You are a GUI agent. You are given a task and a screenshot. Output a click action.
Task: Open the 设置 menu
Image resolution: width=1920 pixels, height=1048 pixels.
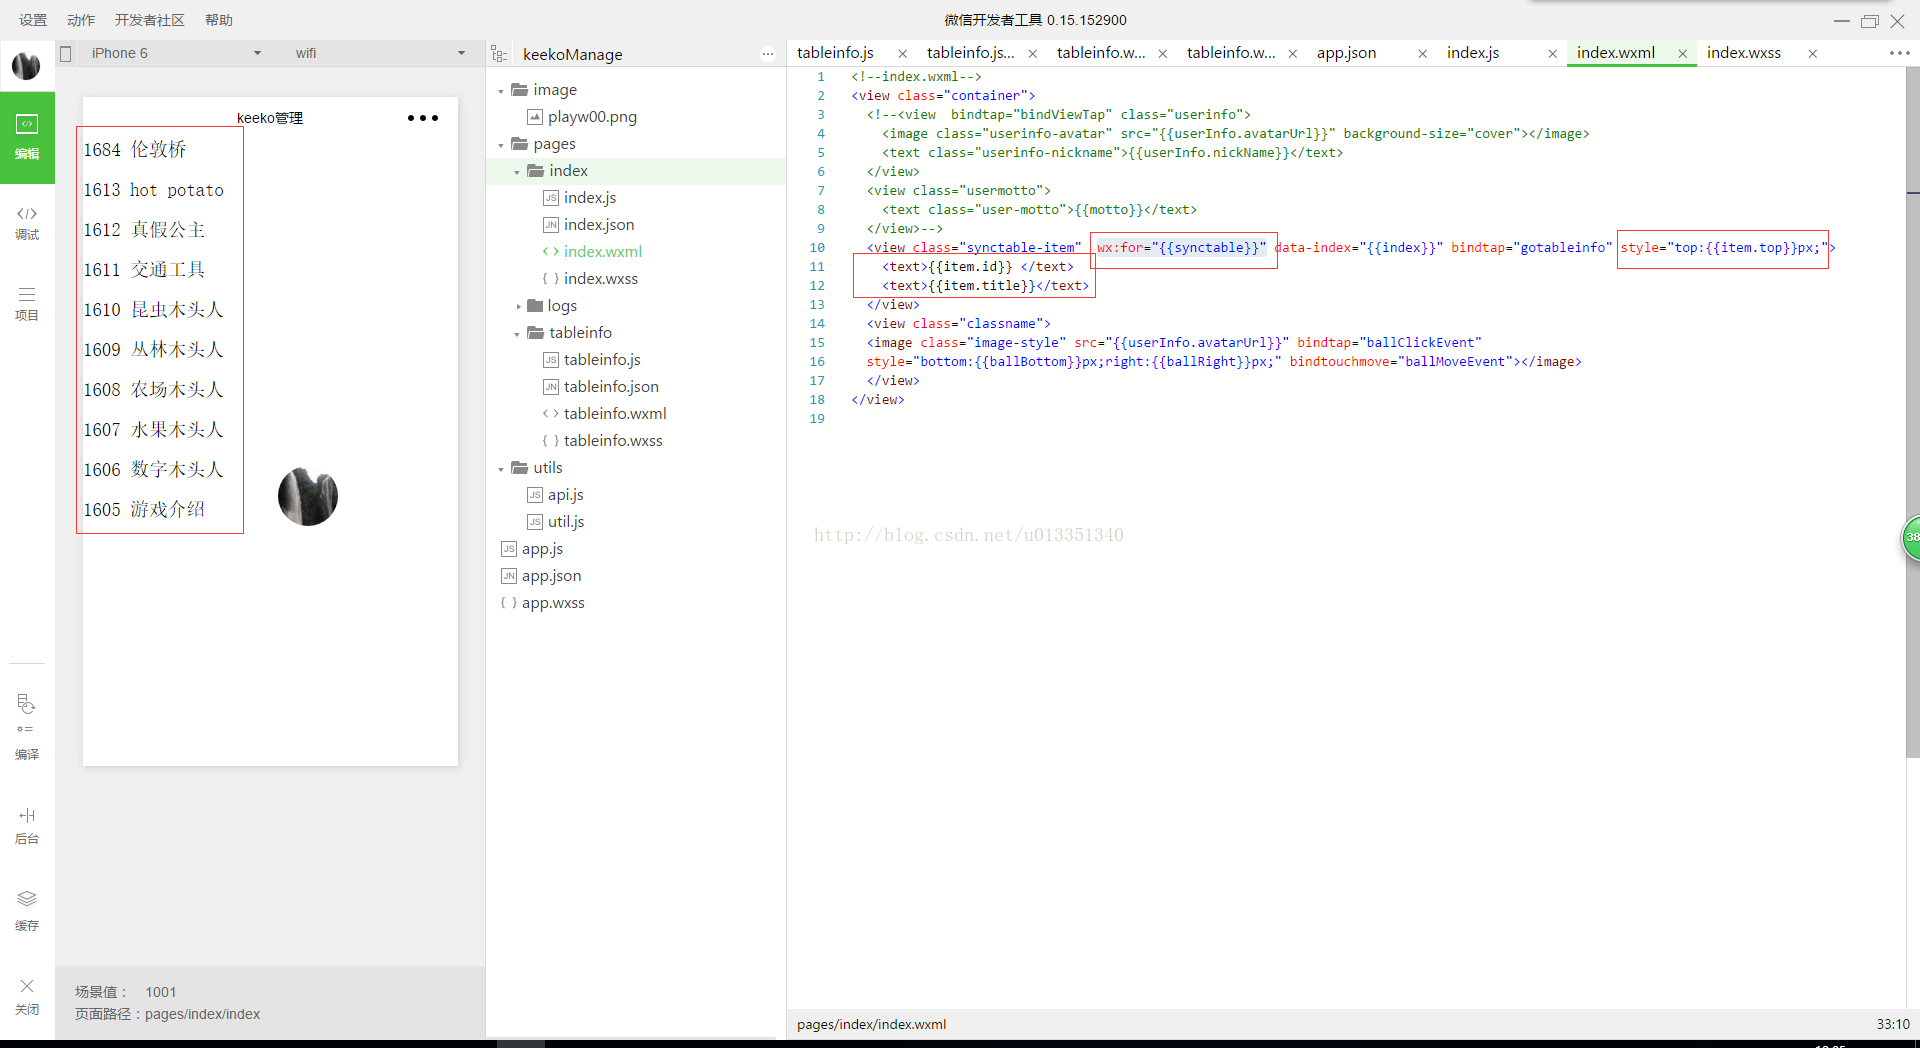33,20
